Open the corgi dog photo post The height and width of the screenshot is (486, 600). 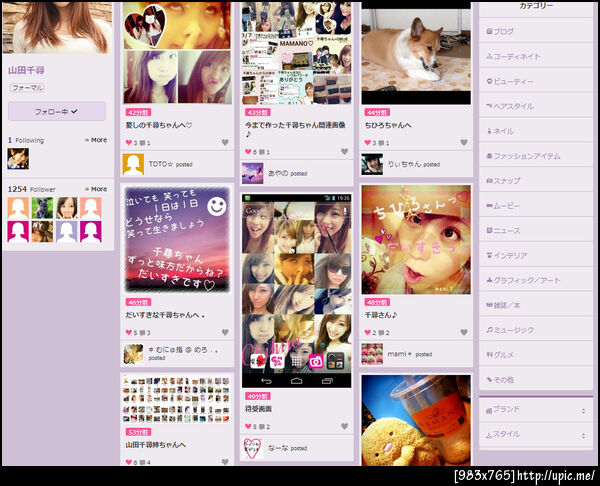pos(416,53)
